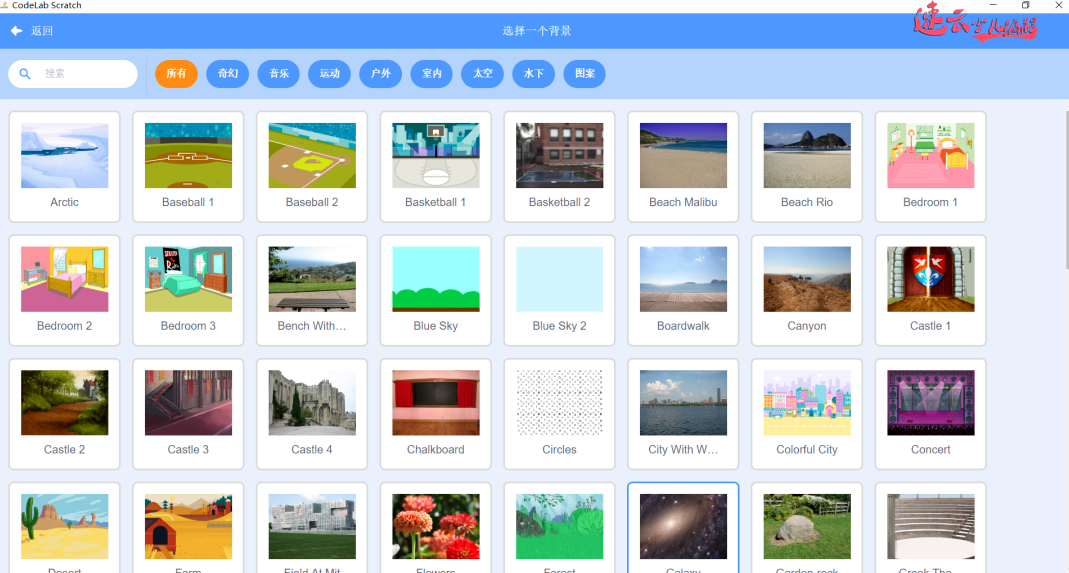Choose the Beach Malibu backdrop
1069x573 pixels.
click(683, 166)
